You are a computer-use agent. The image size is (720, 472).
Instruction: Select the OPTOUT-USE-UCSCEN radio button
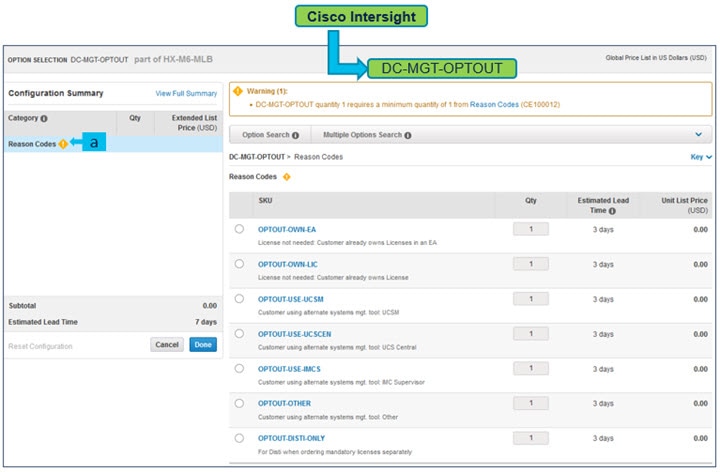239,334
